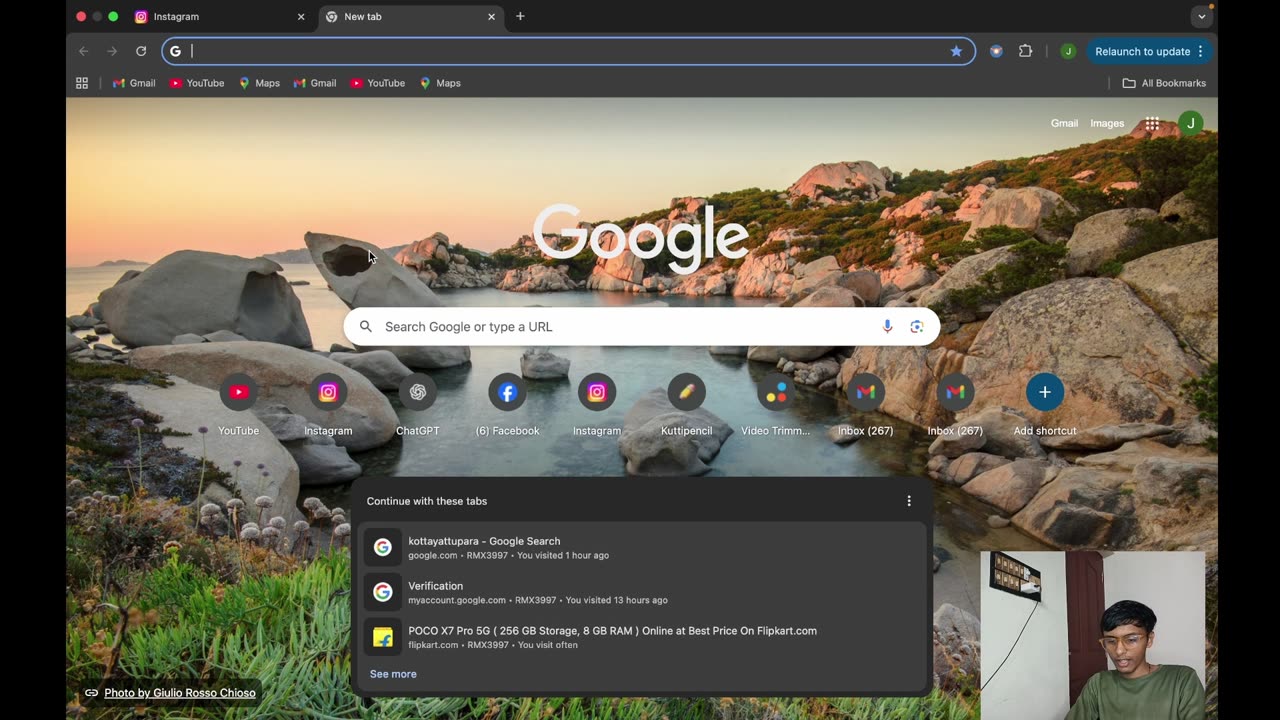Screen dimensions: 1280x720
Task: Open the second YouTube bookmark
Action: click(x=377, y=83)
